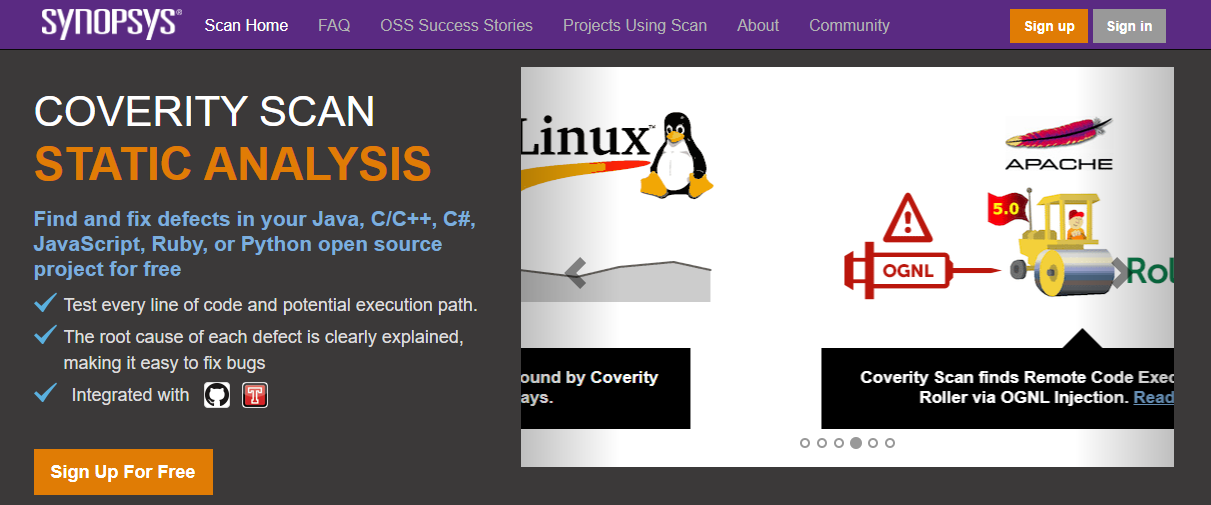The image size is (1211, 505).
Task: Open the GitHub integration icon
Action: [x=217, y=395]
